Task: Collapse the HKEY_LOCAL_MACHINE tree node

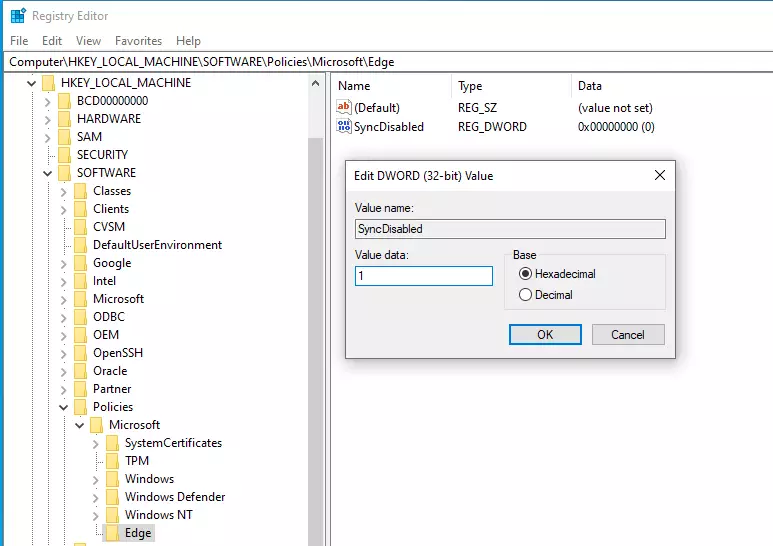Action: pos(32,83)
